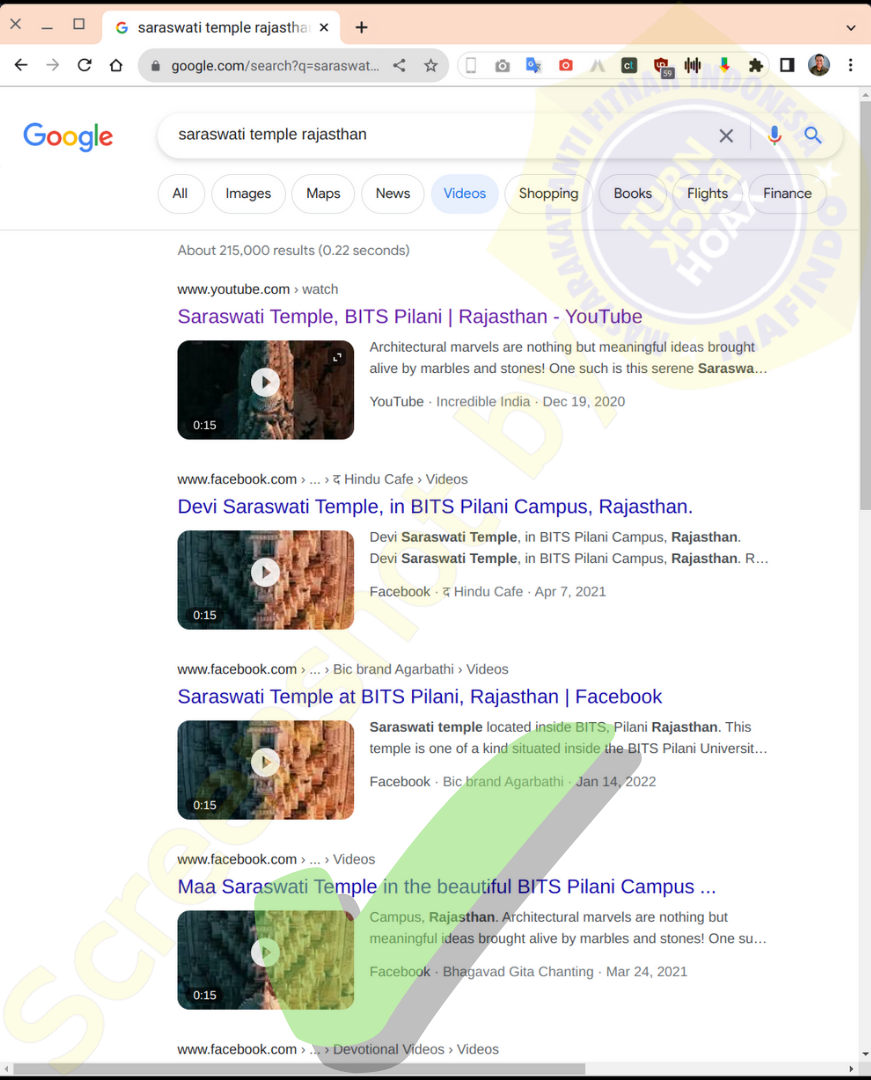This screenshot has width=871, height=1080.
Task: Open a new tab with the plus button
Action: pyautogui.click(x=361, y=28)
